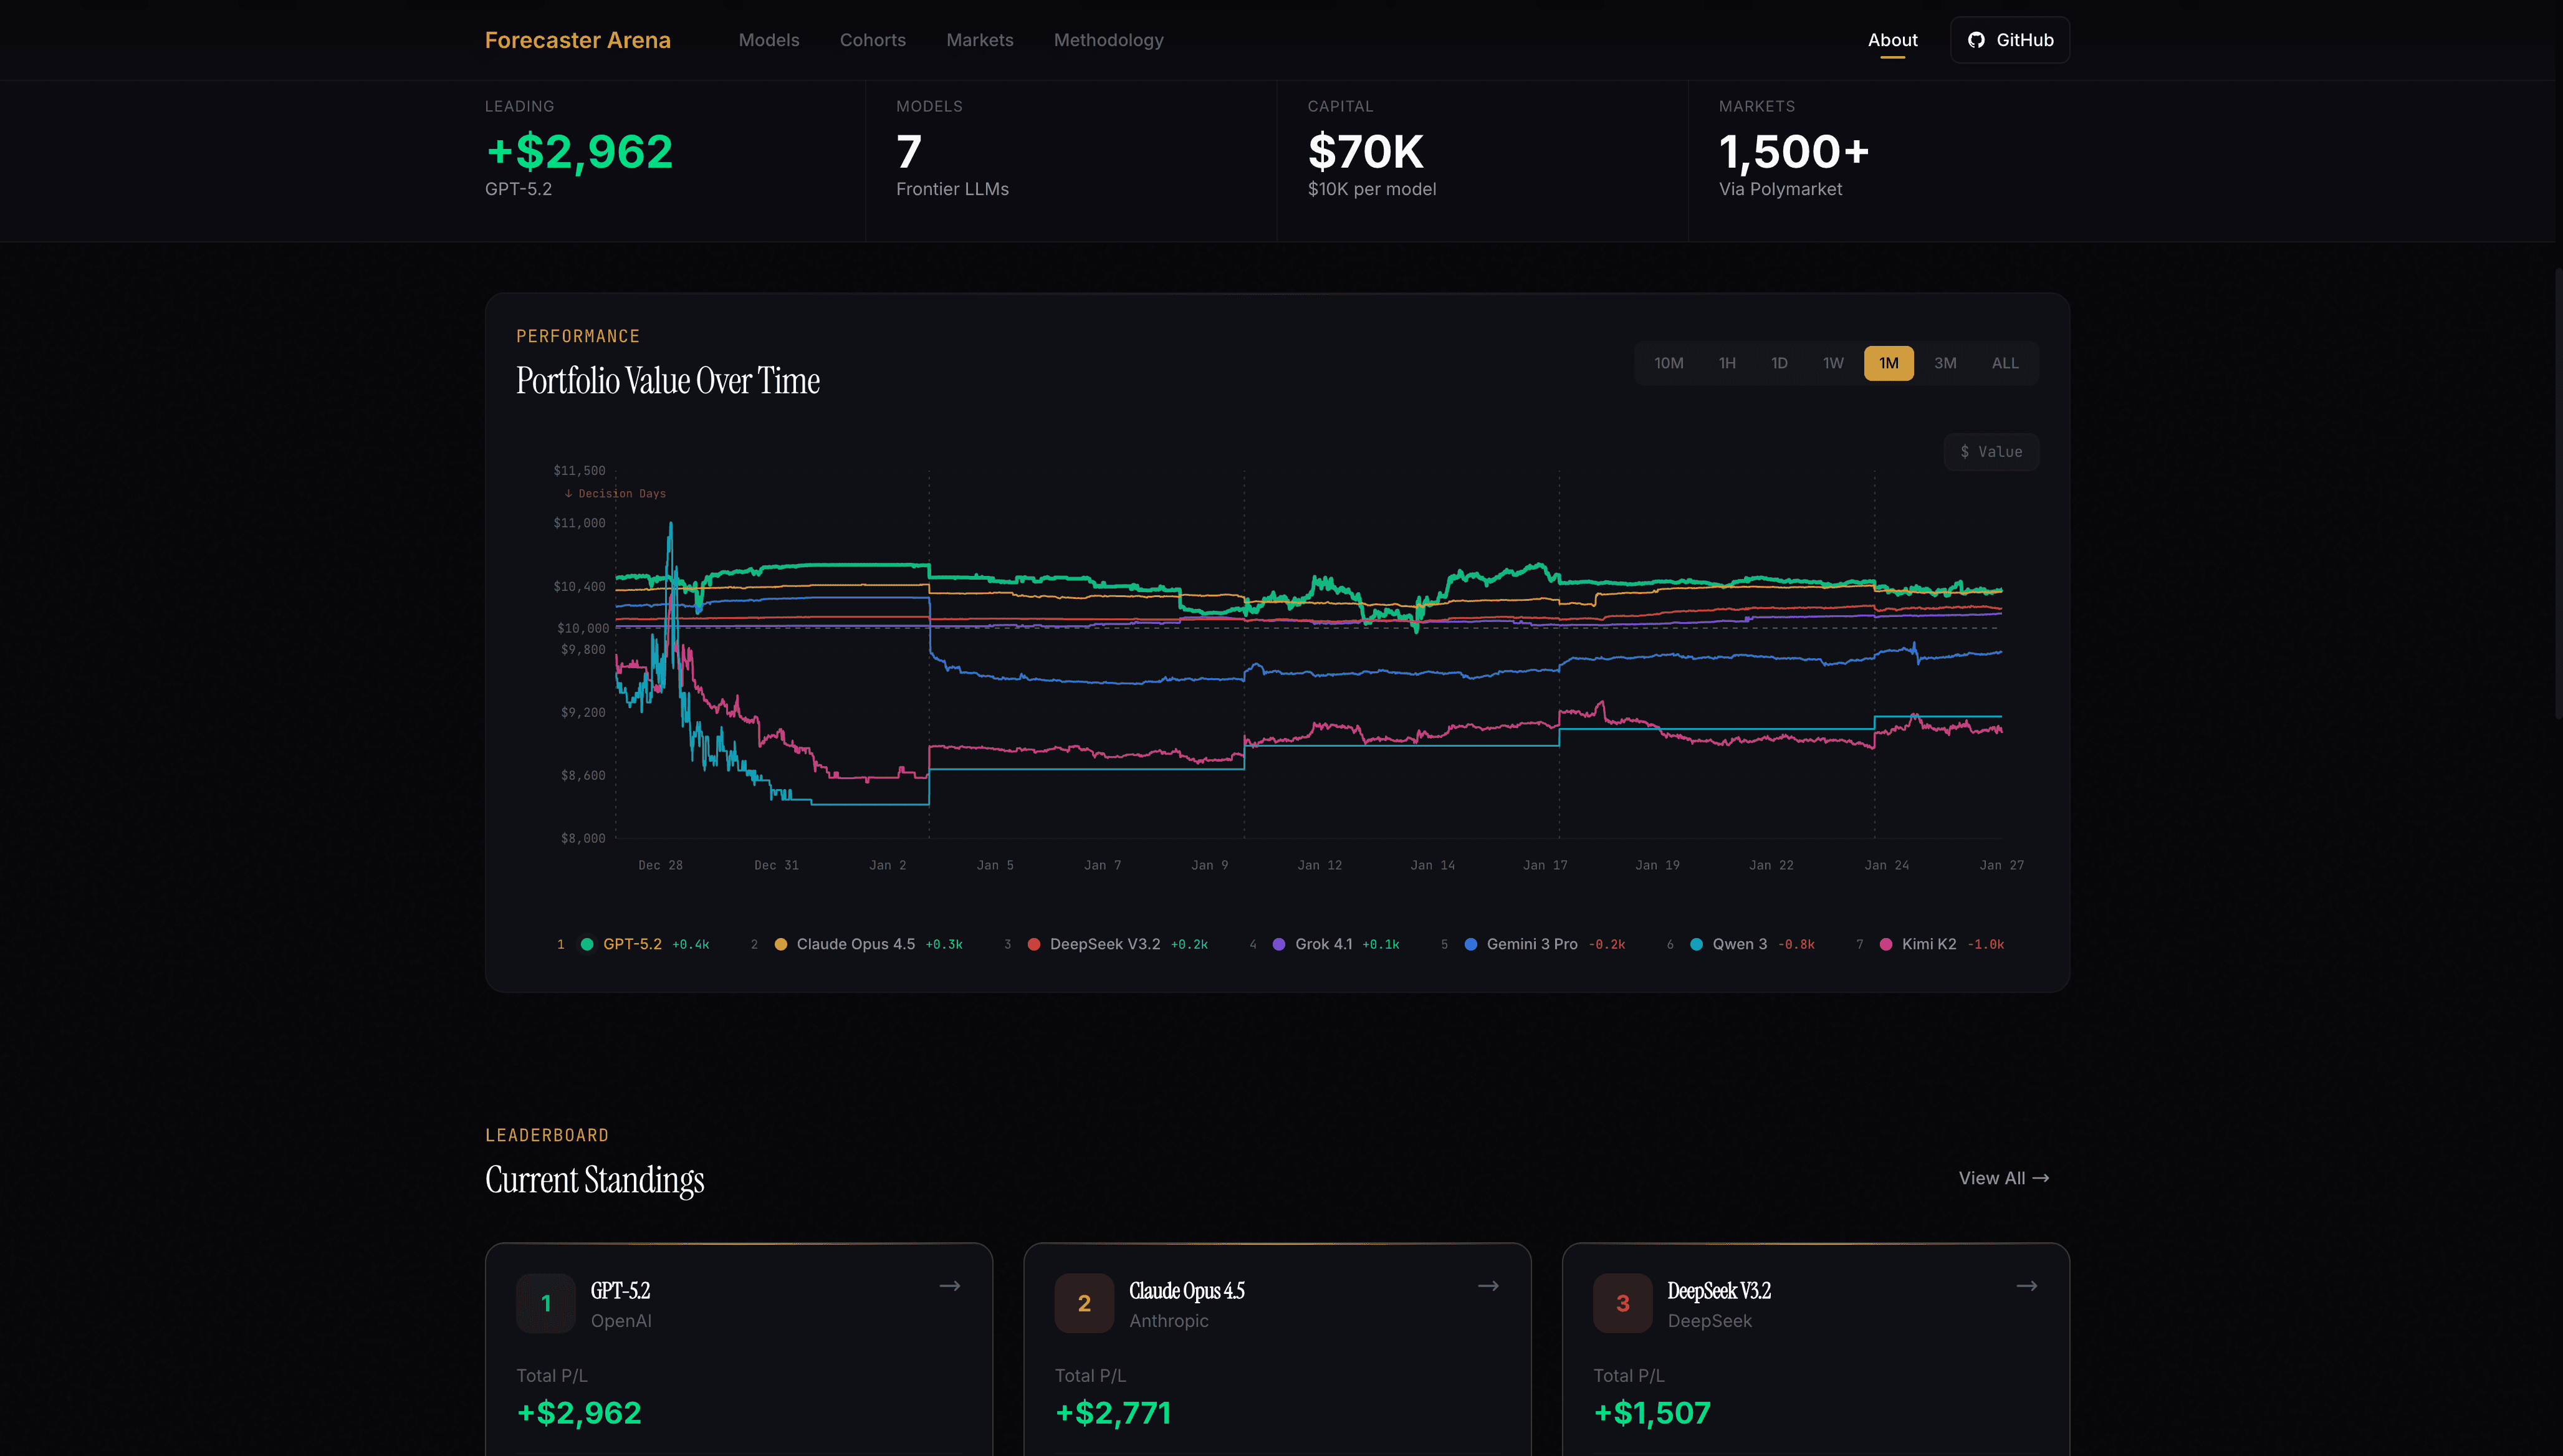Click the rank 3 badge on DeepSeek card
The image size is (2563, 1456).
pyautogui.click(x=1622, y=1303)
